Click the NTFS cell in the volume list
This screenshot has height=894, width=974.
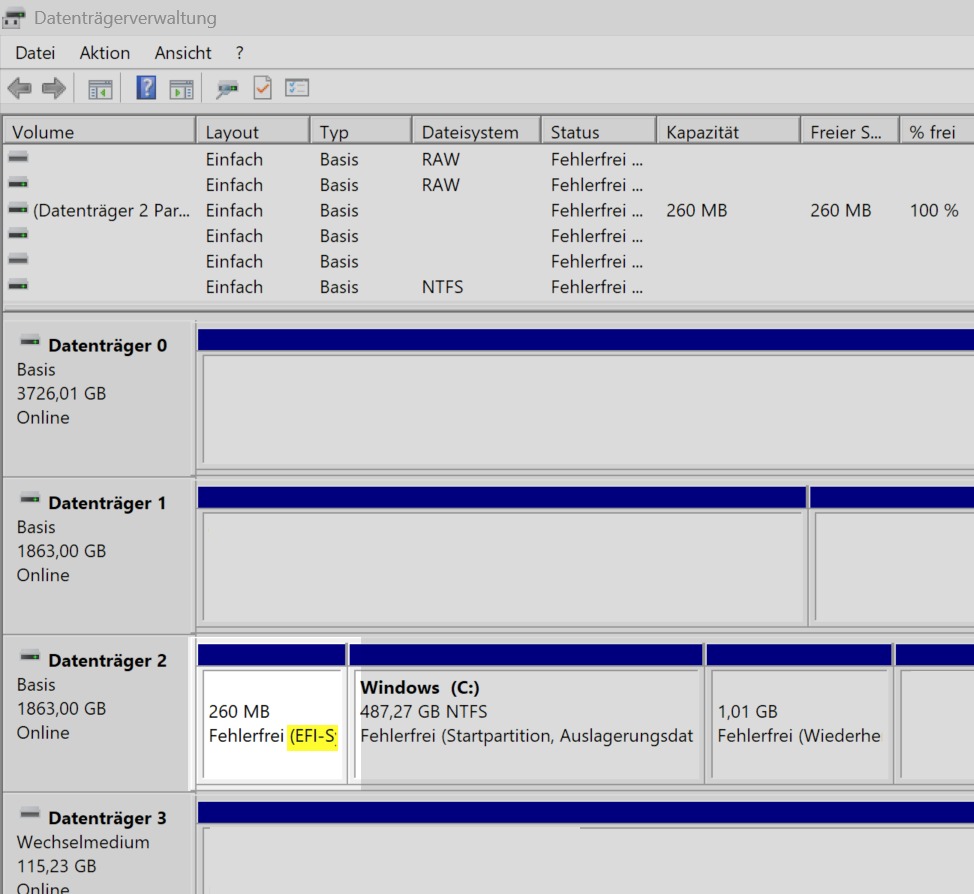(x=442, y=287)
